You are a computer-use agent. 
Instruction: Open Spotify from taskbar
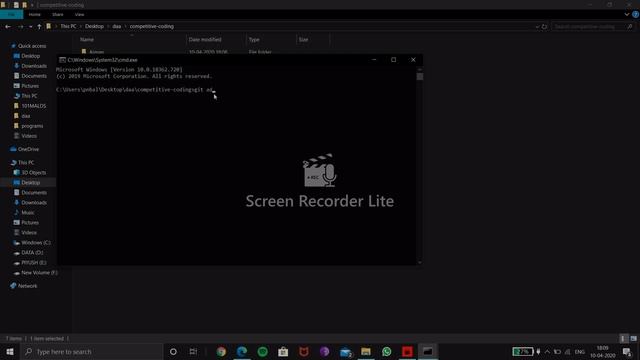click(x=262, y=351)
